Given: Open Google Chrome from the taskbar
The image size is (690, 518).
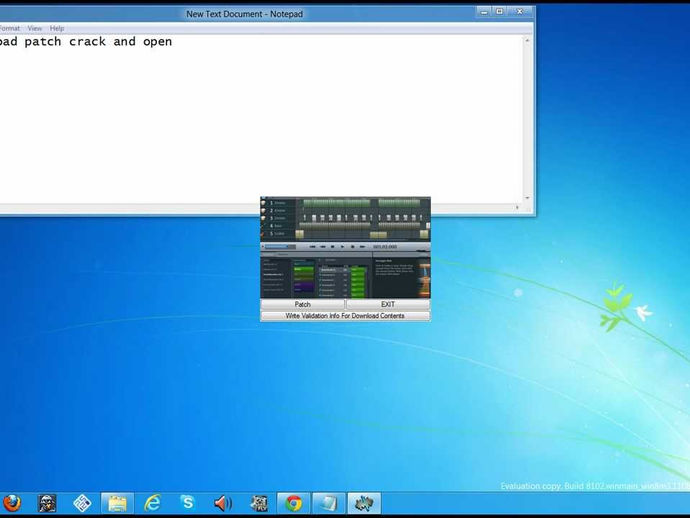Looking at the screenshot, I should point(294,503).
